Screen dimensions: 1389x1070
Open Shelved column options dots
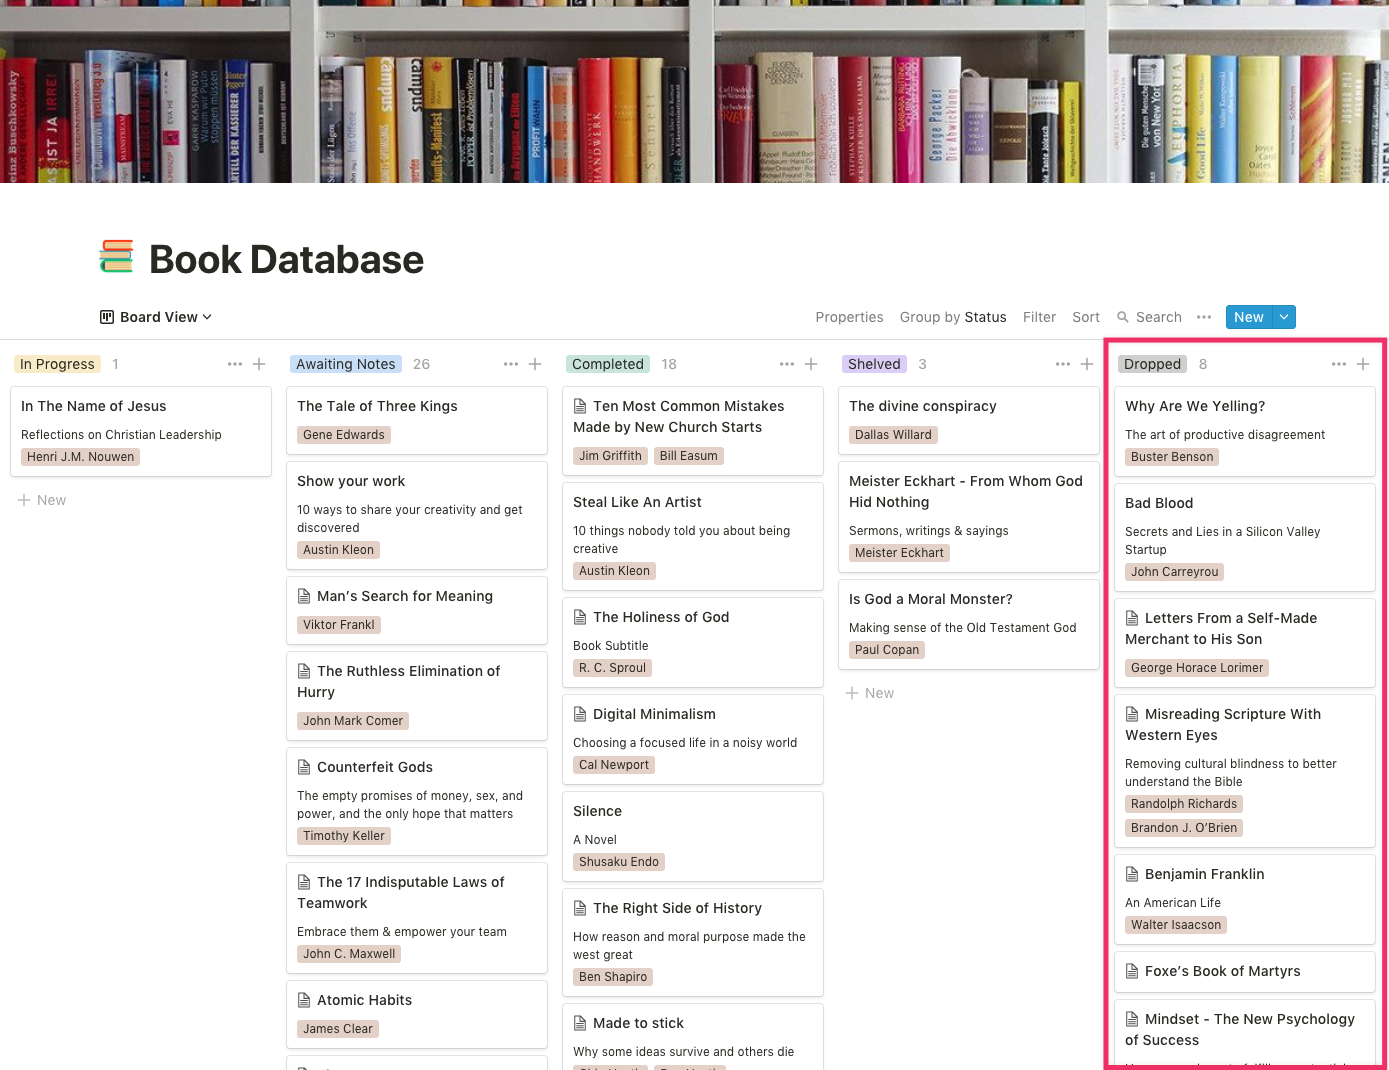[x=1063, y=364]
